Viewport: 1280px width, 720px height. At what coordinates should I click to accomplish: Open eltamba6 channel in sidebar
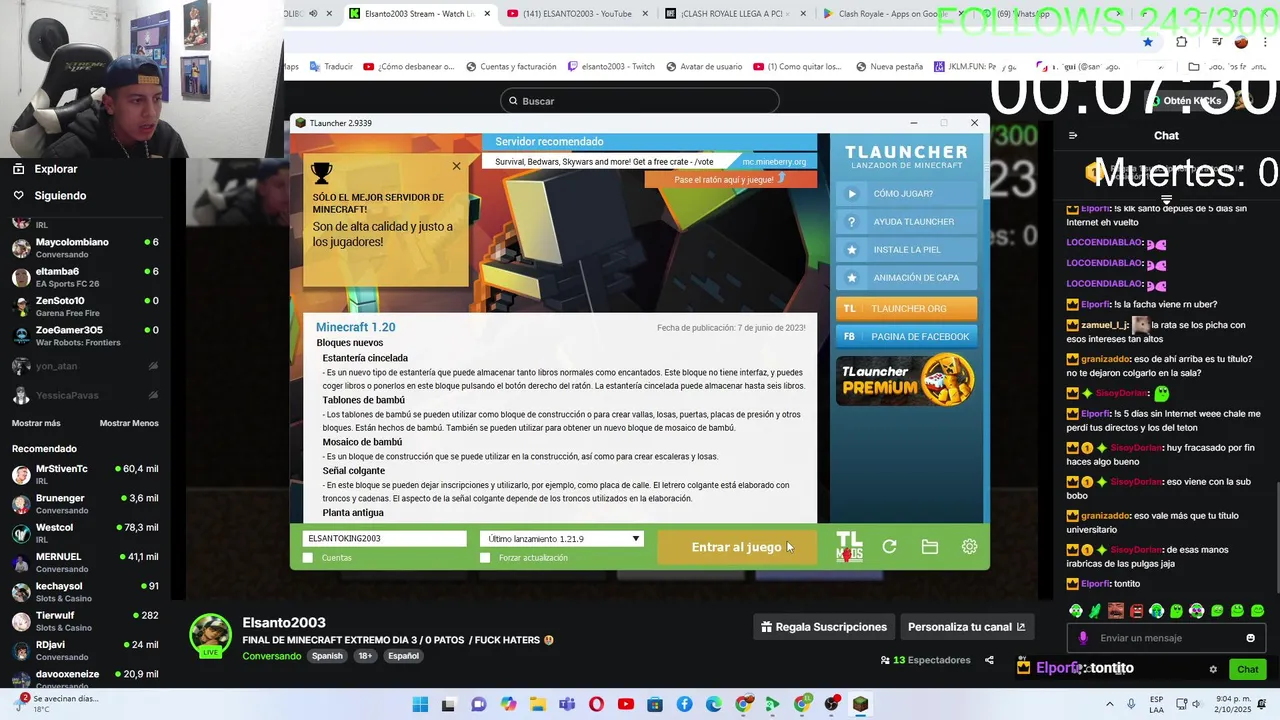click(85, 277)
